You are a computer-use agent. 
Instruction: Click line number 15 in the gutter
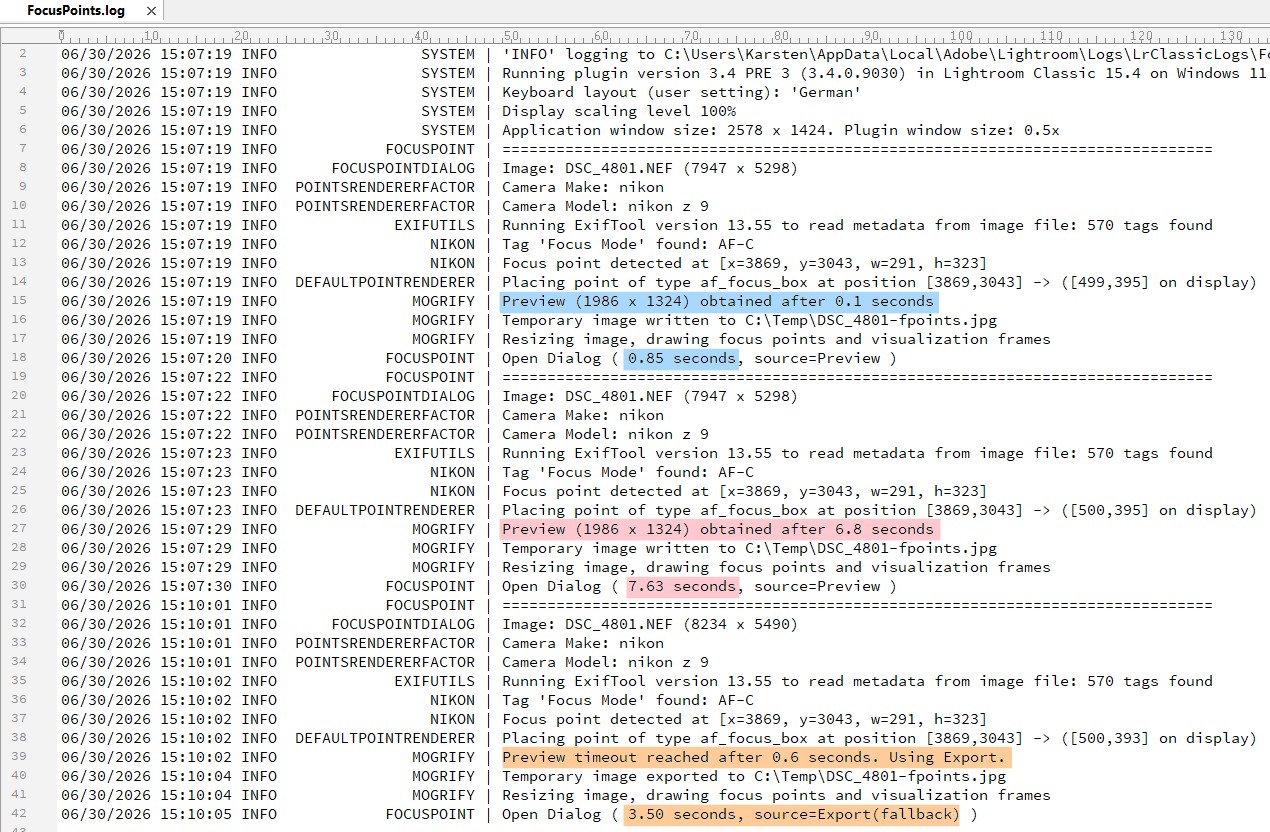point(22,301)
